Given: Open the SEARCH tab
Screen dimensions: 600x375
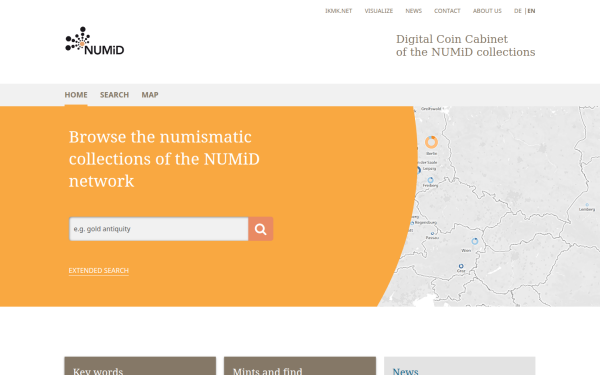Looking at the screenshot, I should click(x=114, y=95).
